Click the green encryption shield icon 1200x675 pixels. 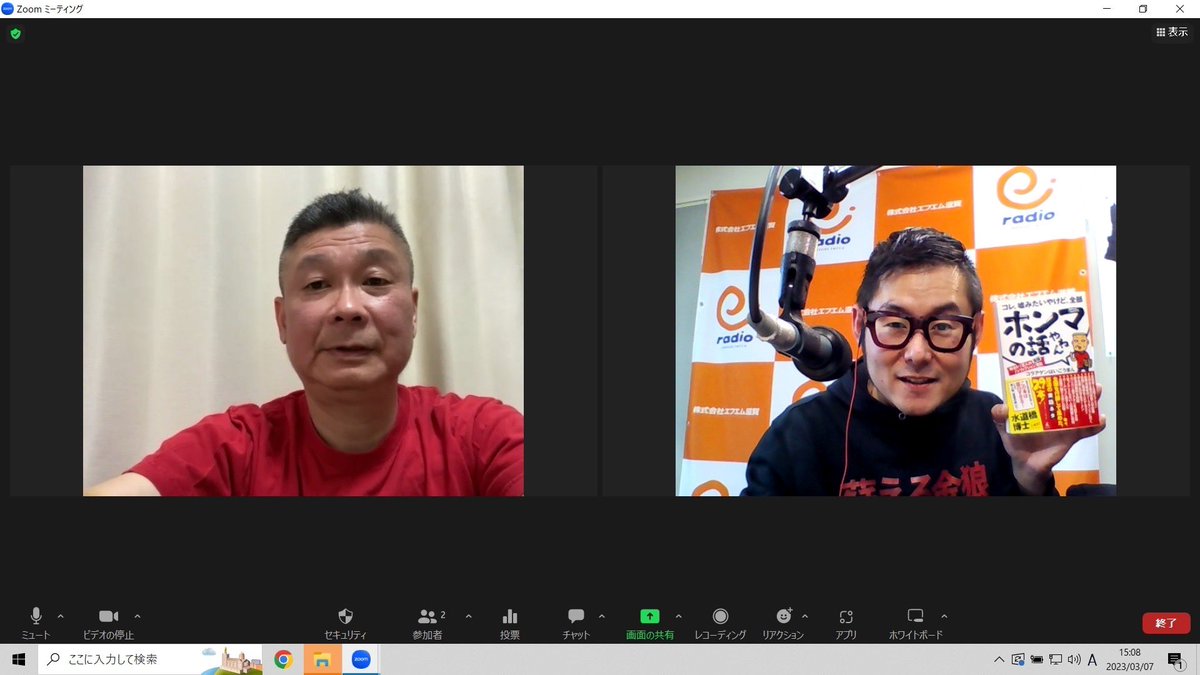[x=15, y=33]
